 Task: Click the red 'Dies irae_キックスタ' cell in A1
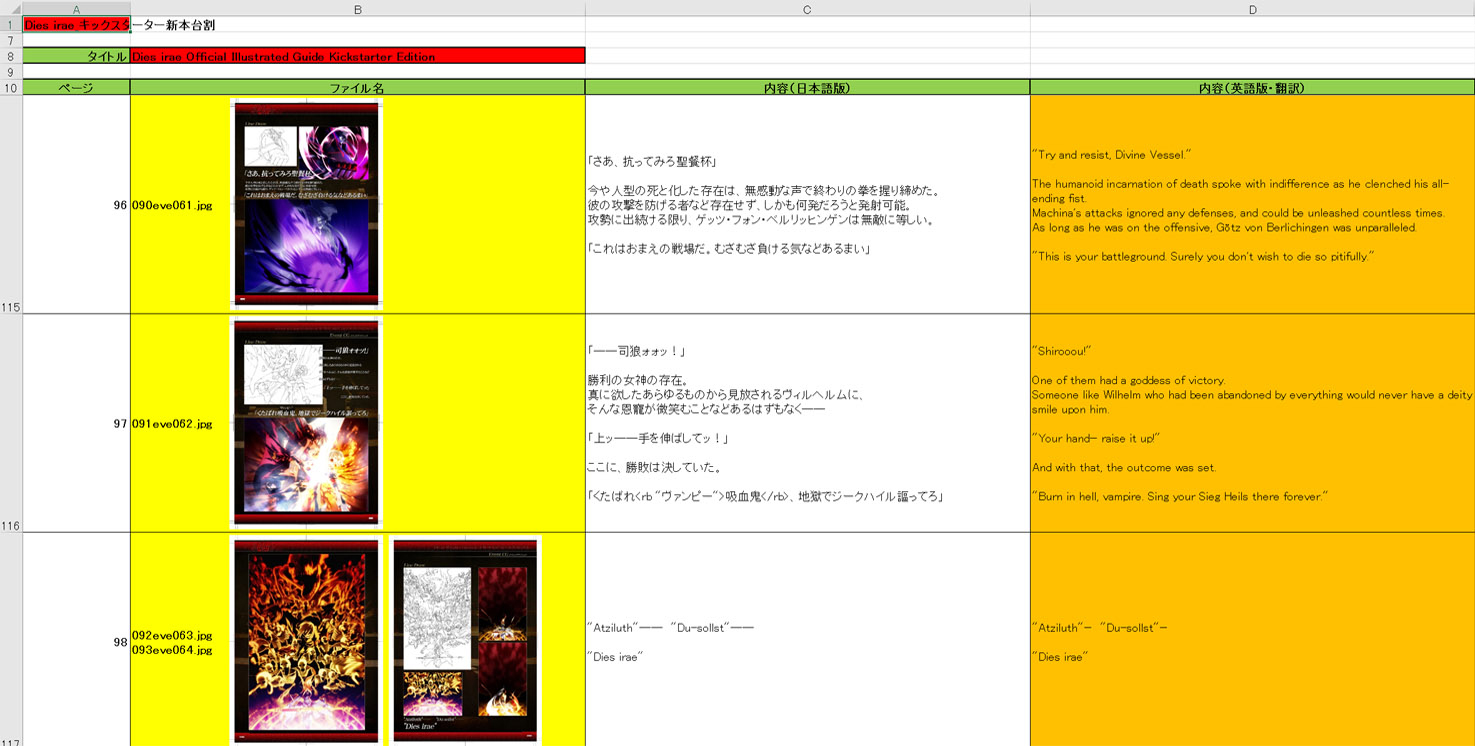coord(76,25)
